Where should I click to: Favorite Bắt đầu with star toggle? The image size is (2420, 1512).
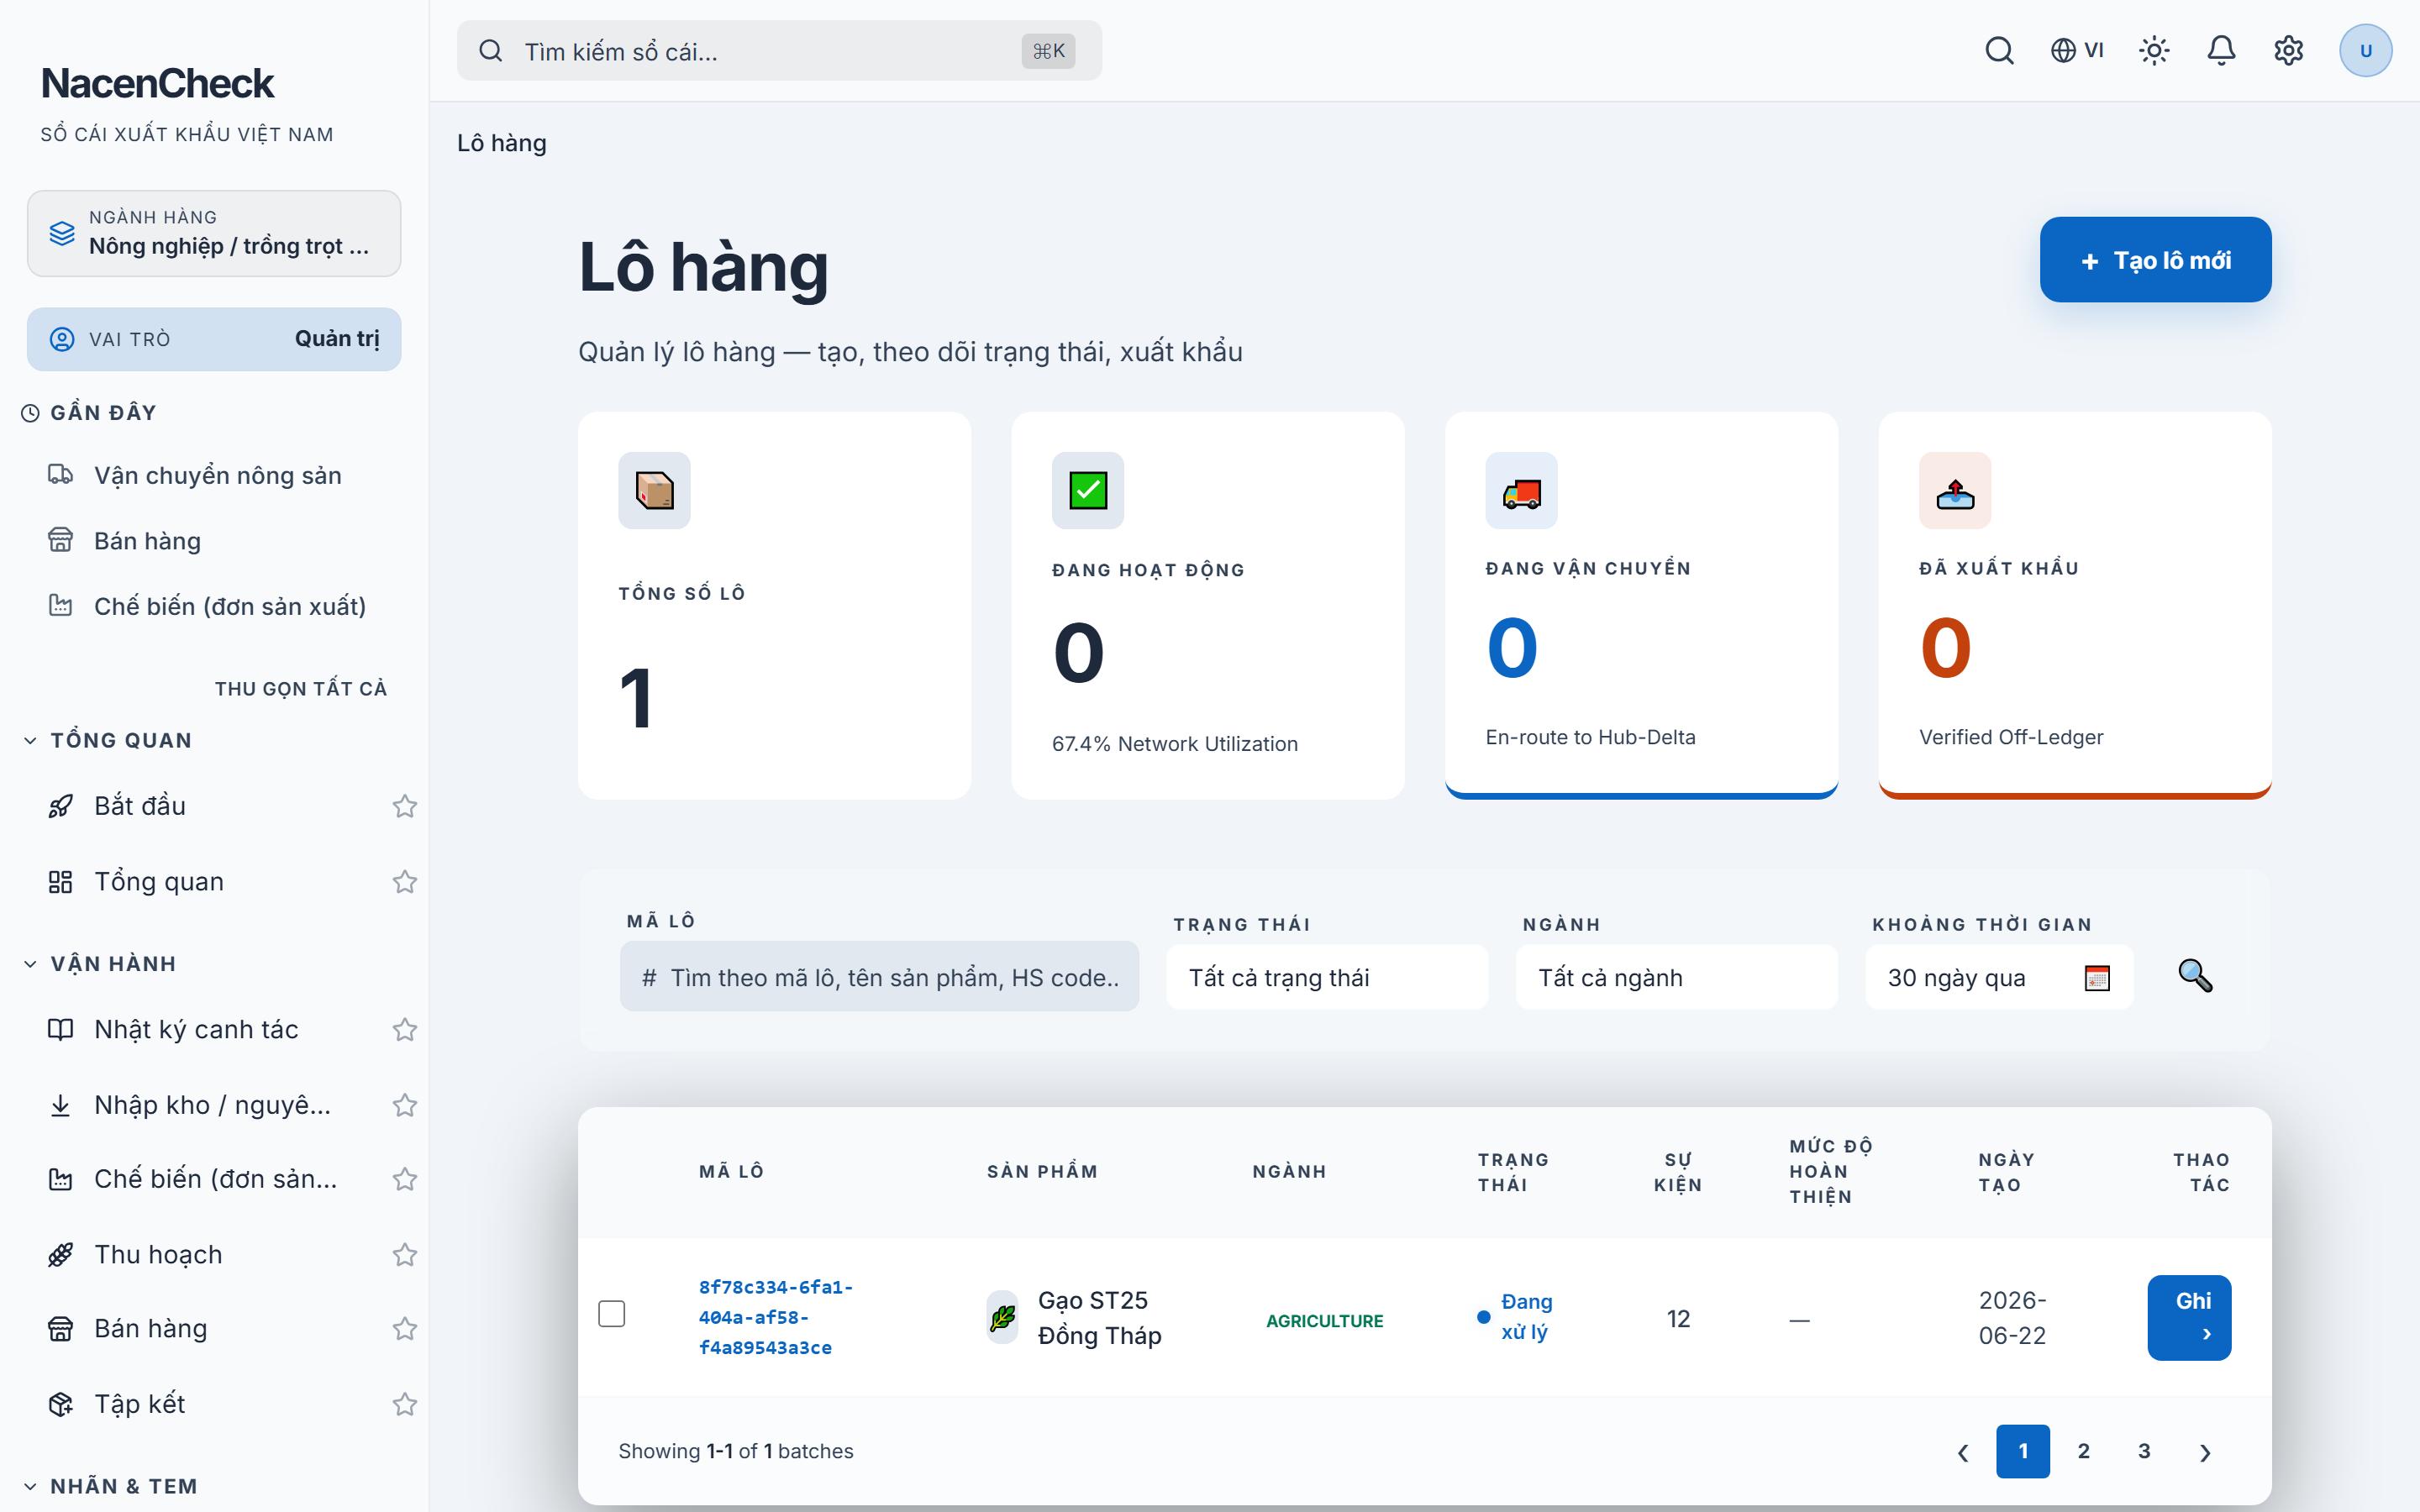[404, 806]
